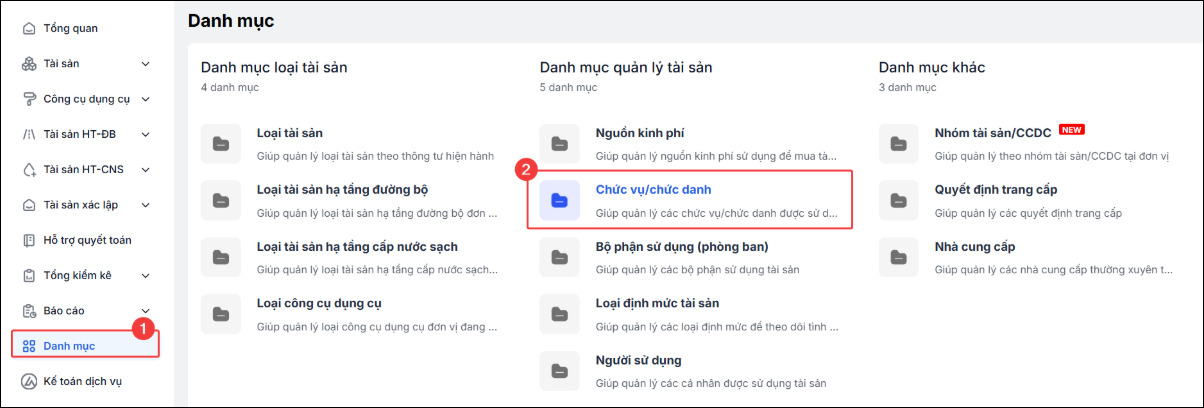Viewport: 1204px width, 408px height.
Task: Click description 'Giúp quản lý các quyết định trang cấp'
Action: (x=1029, y=213)
